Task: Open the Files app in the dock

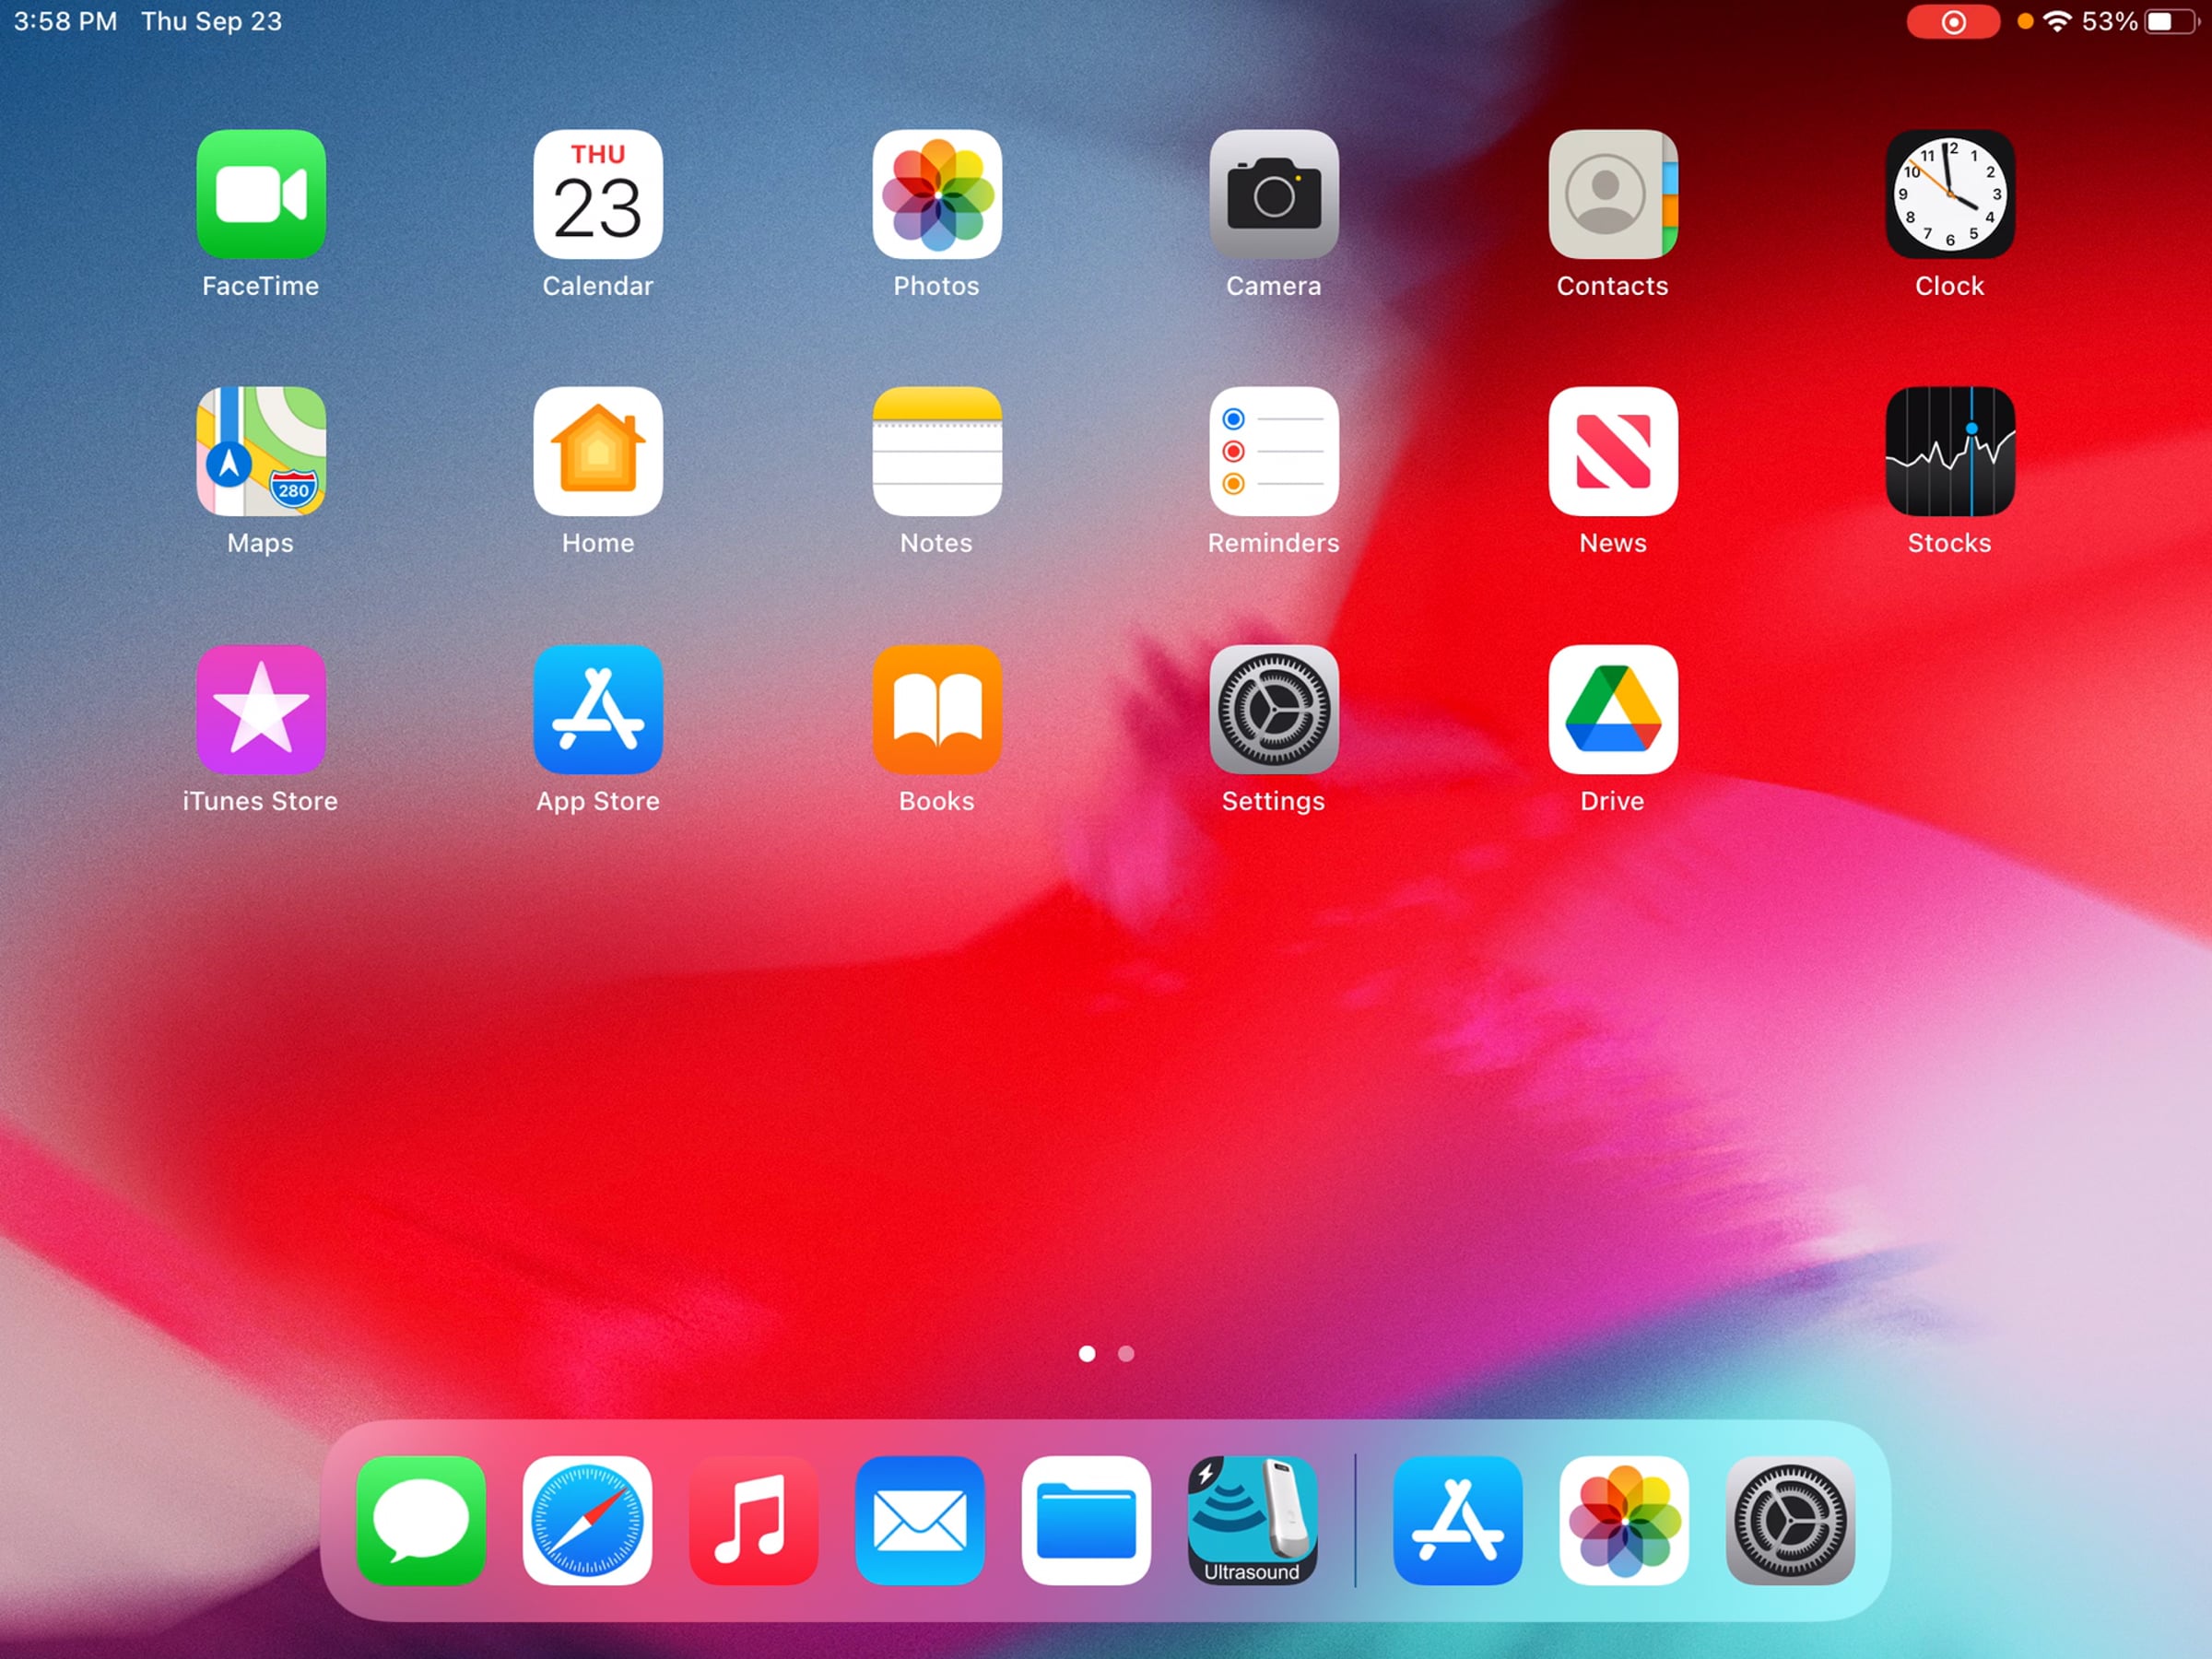Action: click(1086, 1519)
